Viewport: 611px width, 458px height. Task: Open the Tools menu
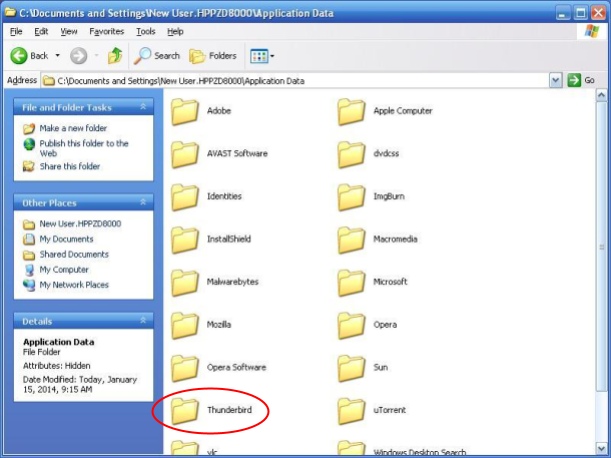(x=146, y=32)
